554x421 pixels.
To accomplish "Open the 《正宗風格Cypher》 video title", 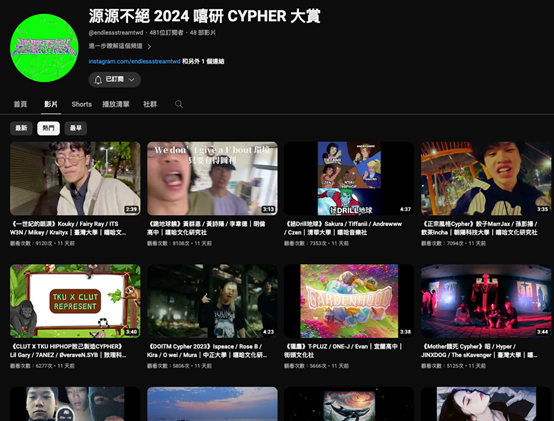I will click(x=479, y=228).
